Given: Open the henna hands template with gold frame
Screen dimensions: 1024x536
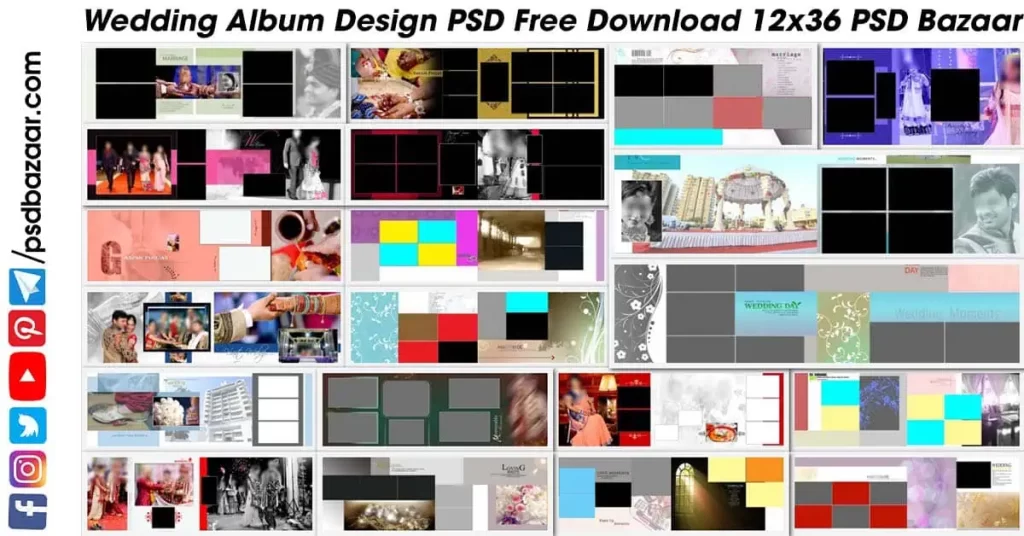Looking at the screenshot, I should click(x=477, y=83).
